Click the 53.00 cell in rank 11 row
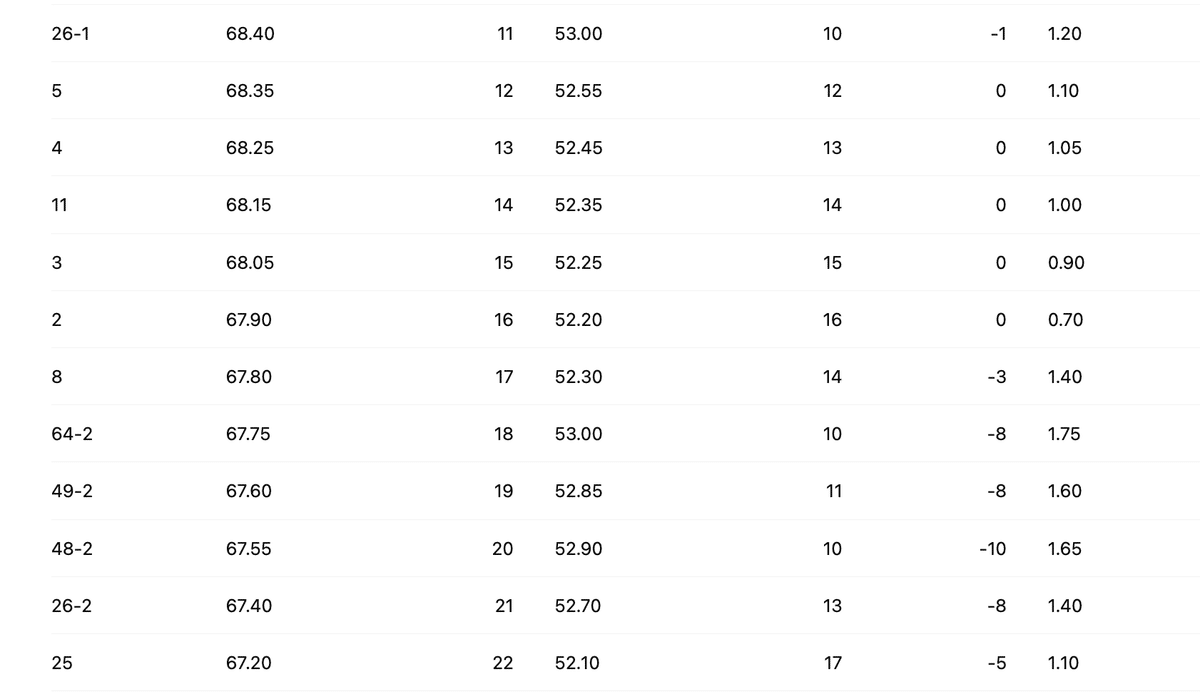 [x=578, y=34]
